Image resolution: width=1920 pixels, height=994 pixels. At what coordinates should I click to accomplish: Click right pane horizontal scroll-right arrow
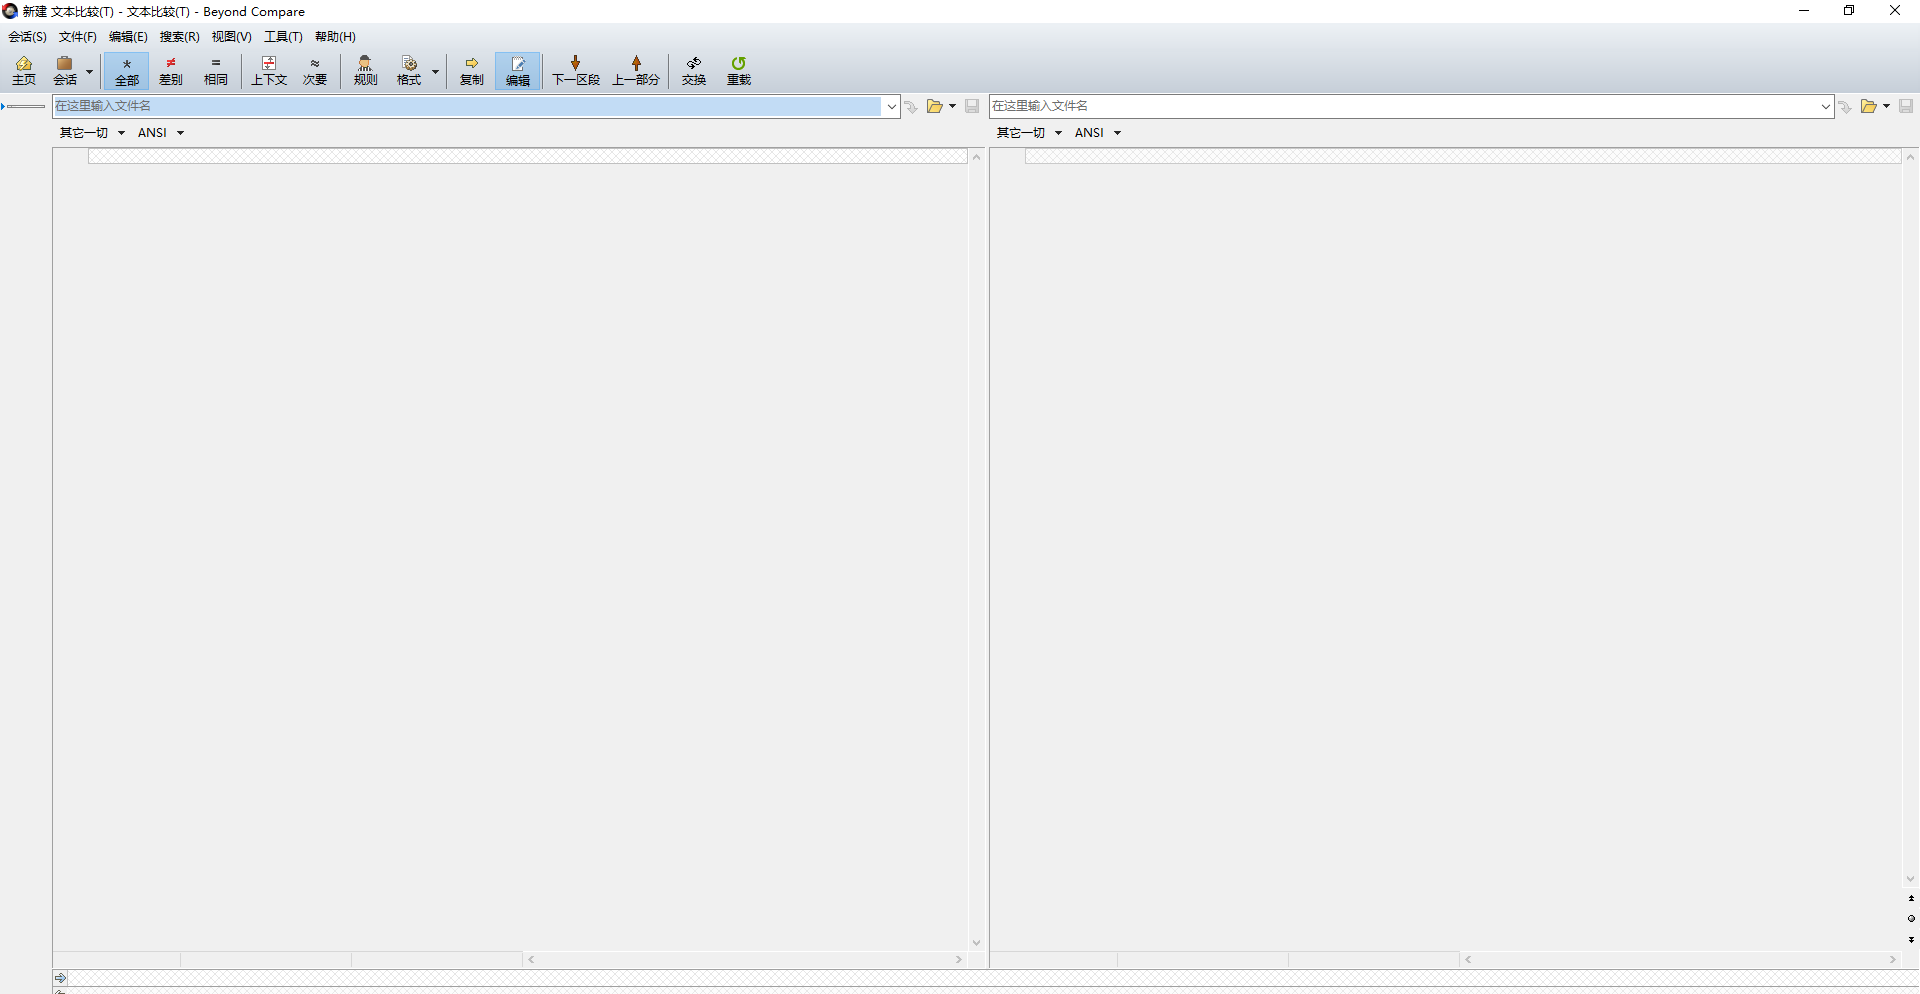click(1892, 959)
